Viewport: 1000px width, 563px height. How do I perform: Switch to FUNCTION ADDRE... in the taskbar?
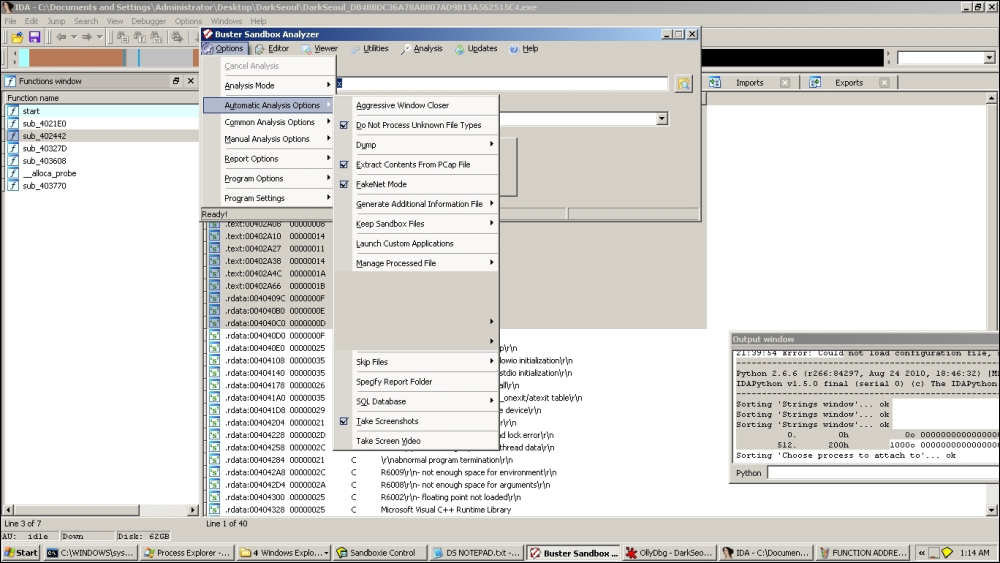863,553
